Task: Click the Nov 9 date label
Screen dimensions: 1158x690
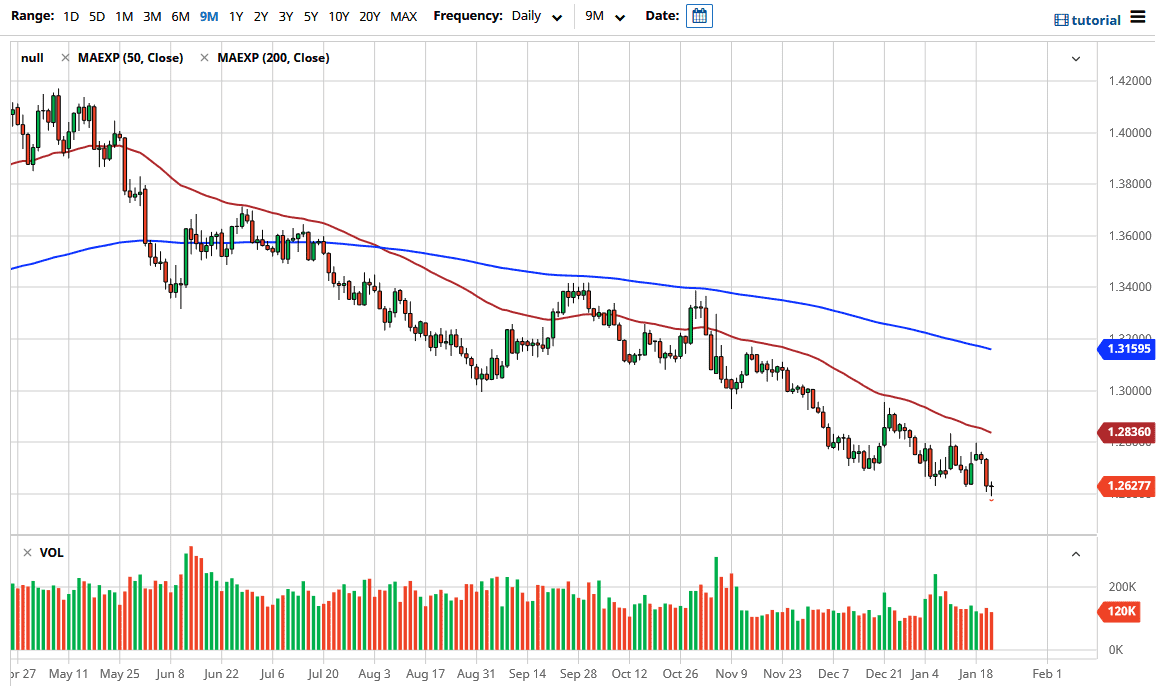Action: pyautogui.click(x=731, y=674)
